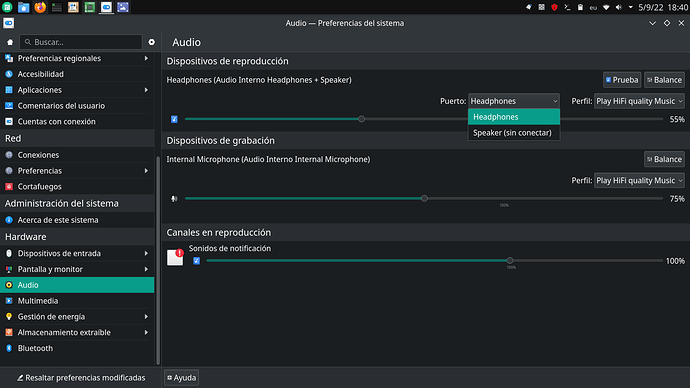Click the eu keyboard layout indicator

[x=593, y=7]
